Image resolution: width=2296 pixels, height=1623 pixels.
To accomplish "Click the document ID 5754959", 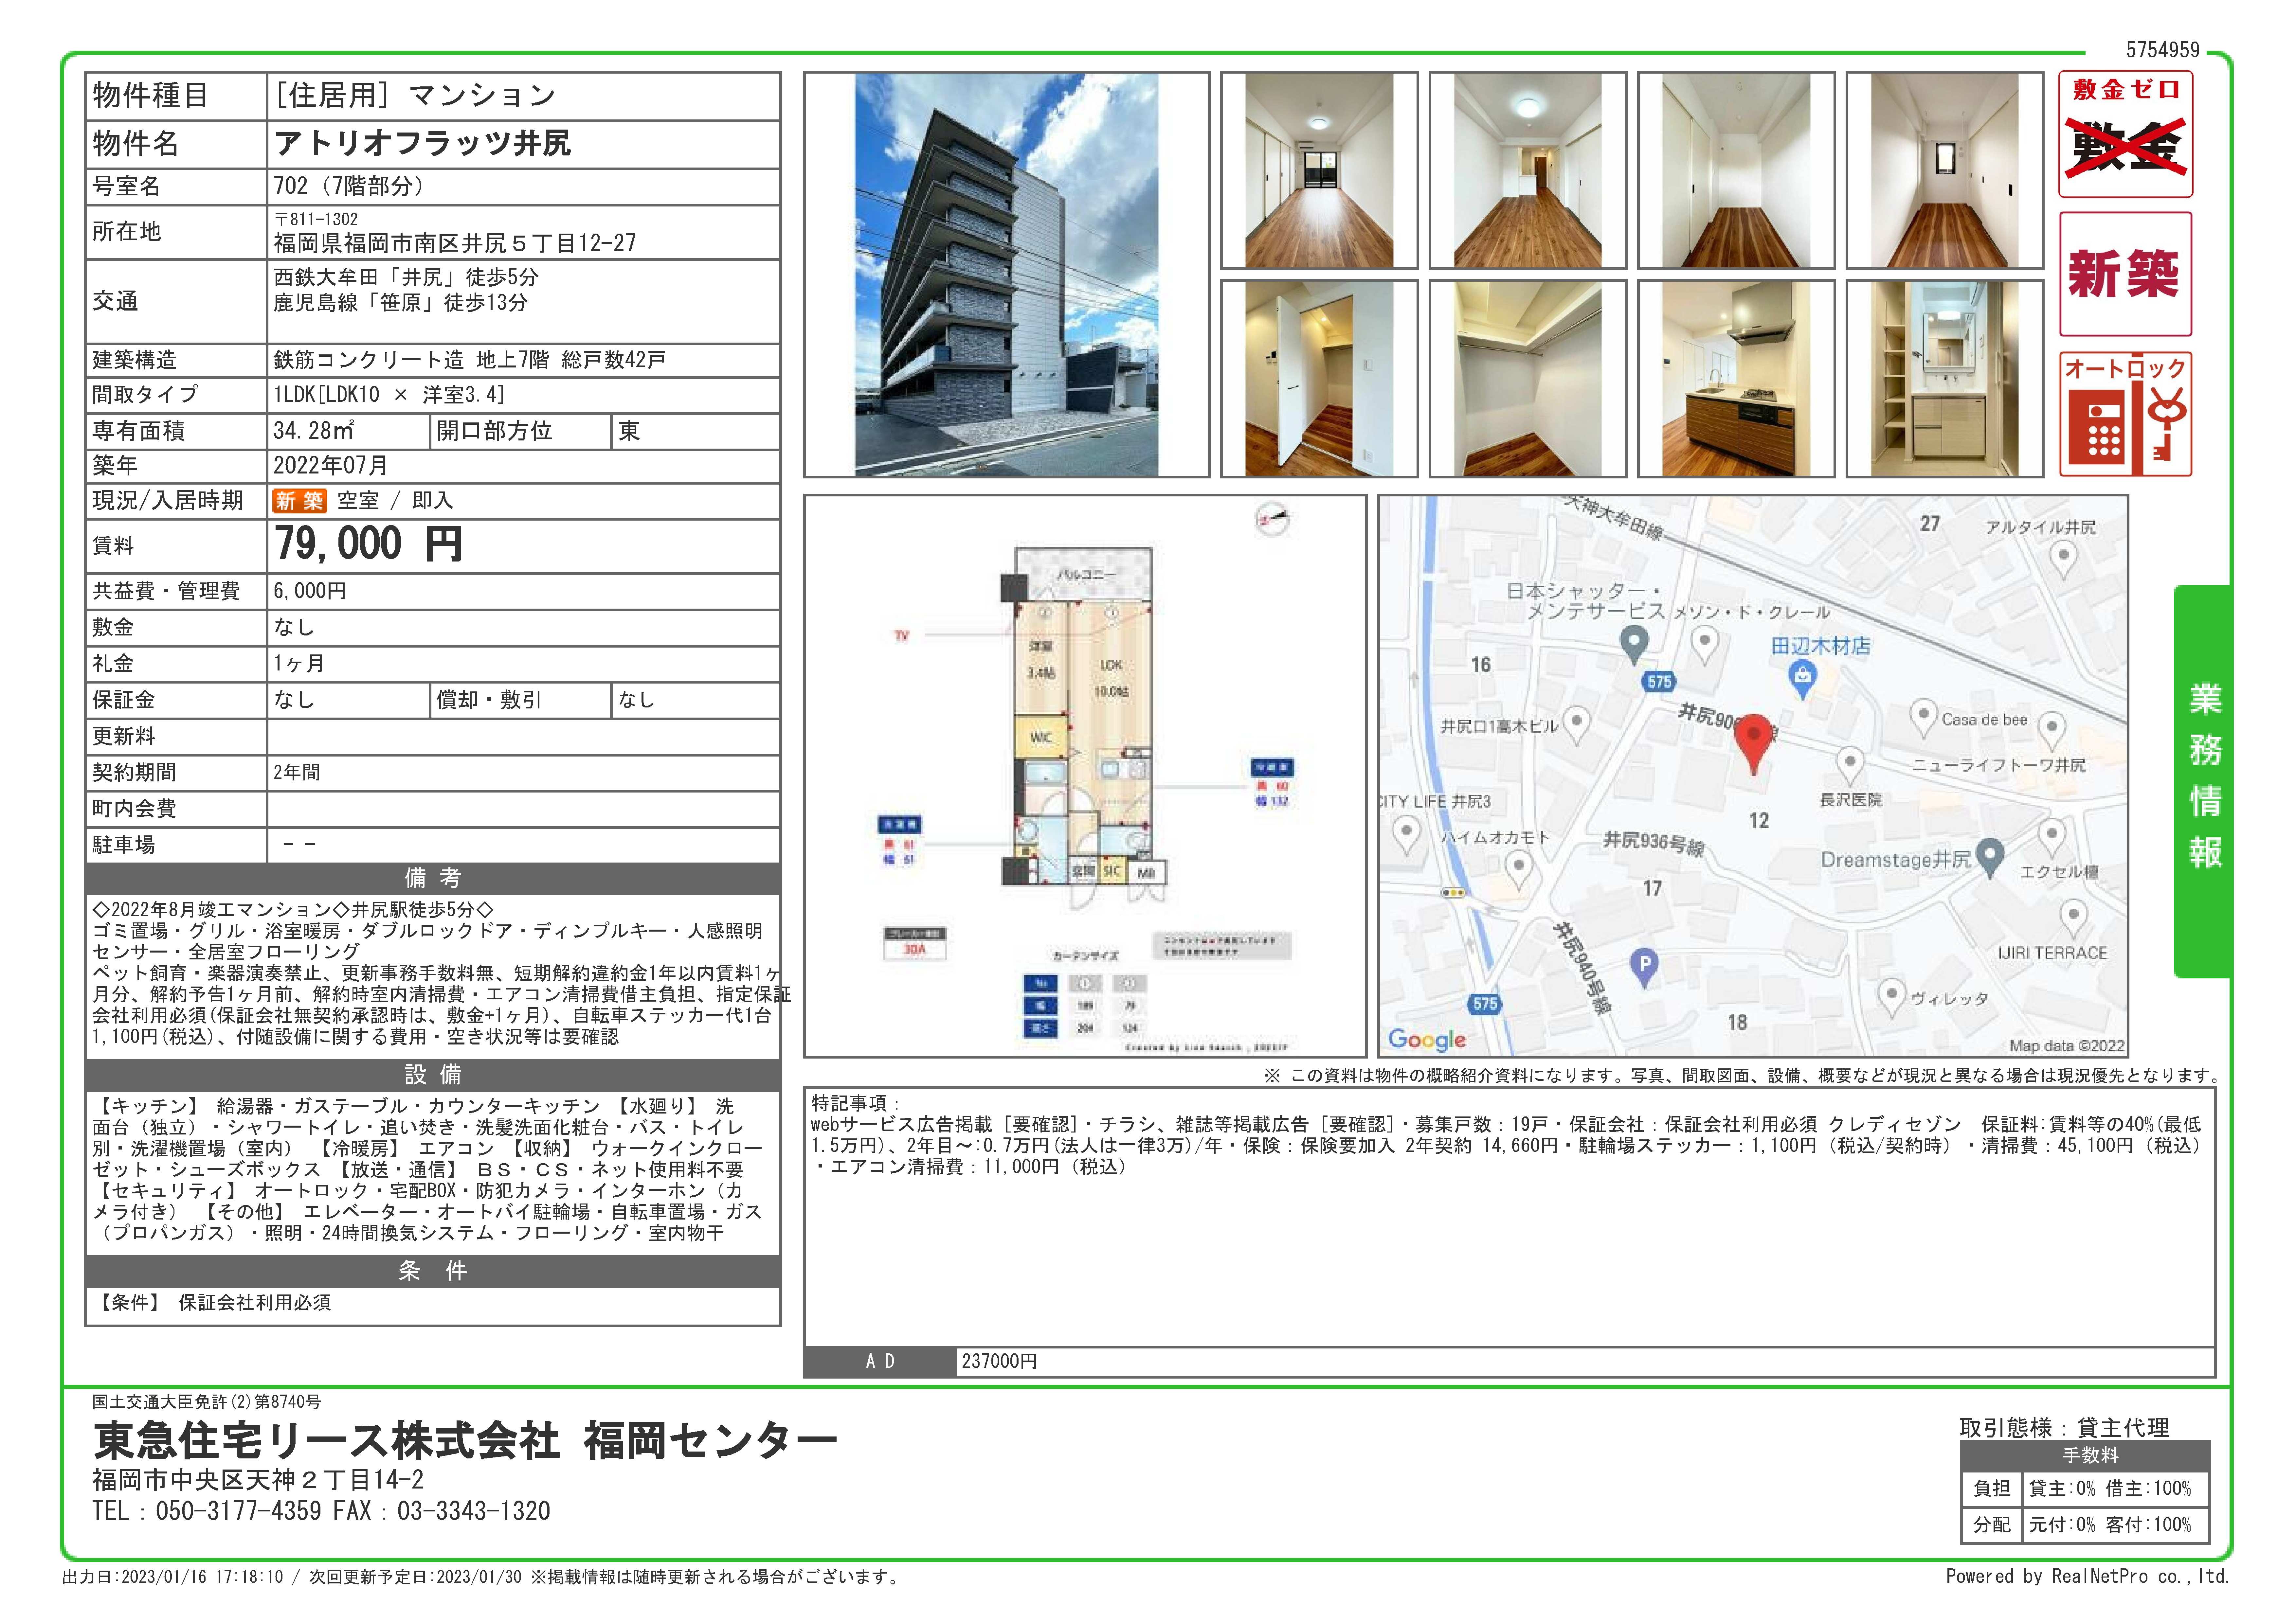I will tap(2163, 50).
